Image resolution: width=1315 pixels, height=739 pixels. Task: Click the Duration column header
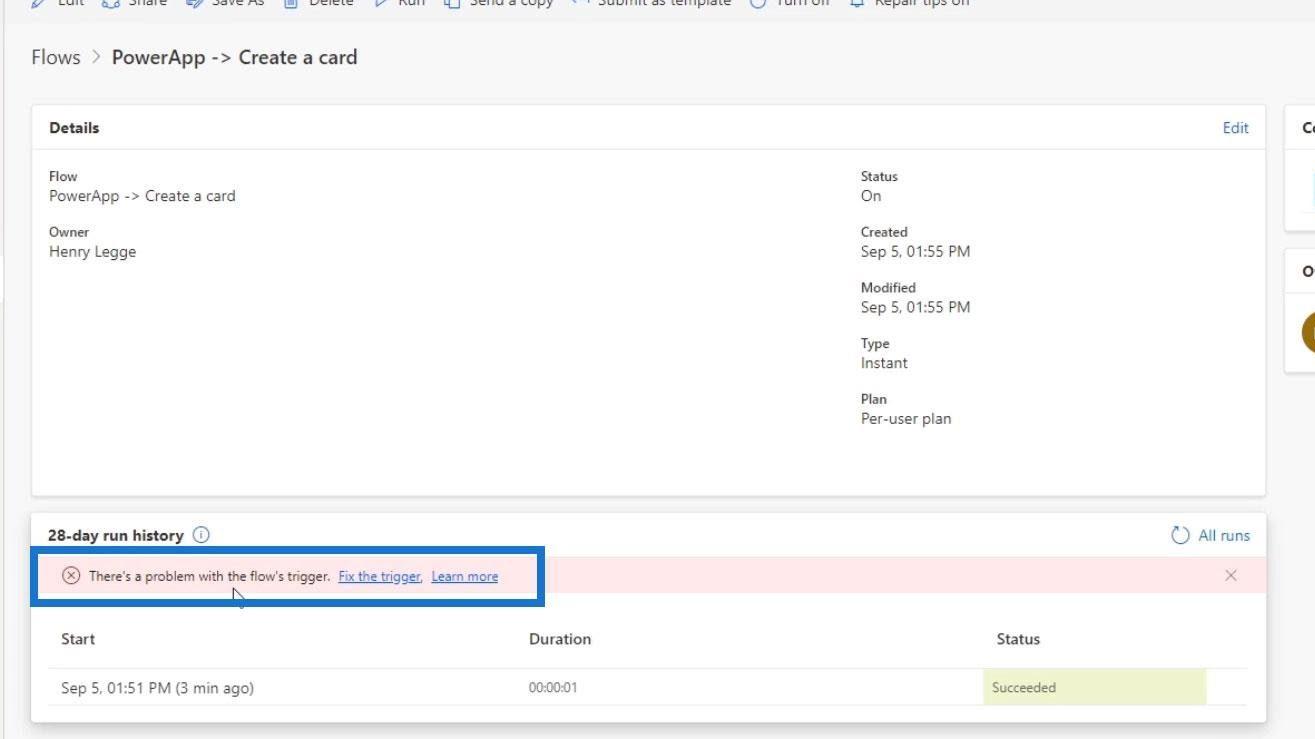click(560, 639)
